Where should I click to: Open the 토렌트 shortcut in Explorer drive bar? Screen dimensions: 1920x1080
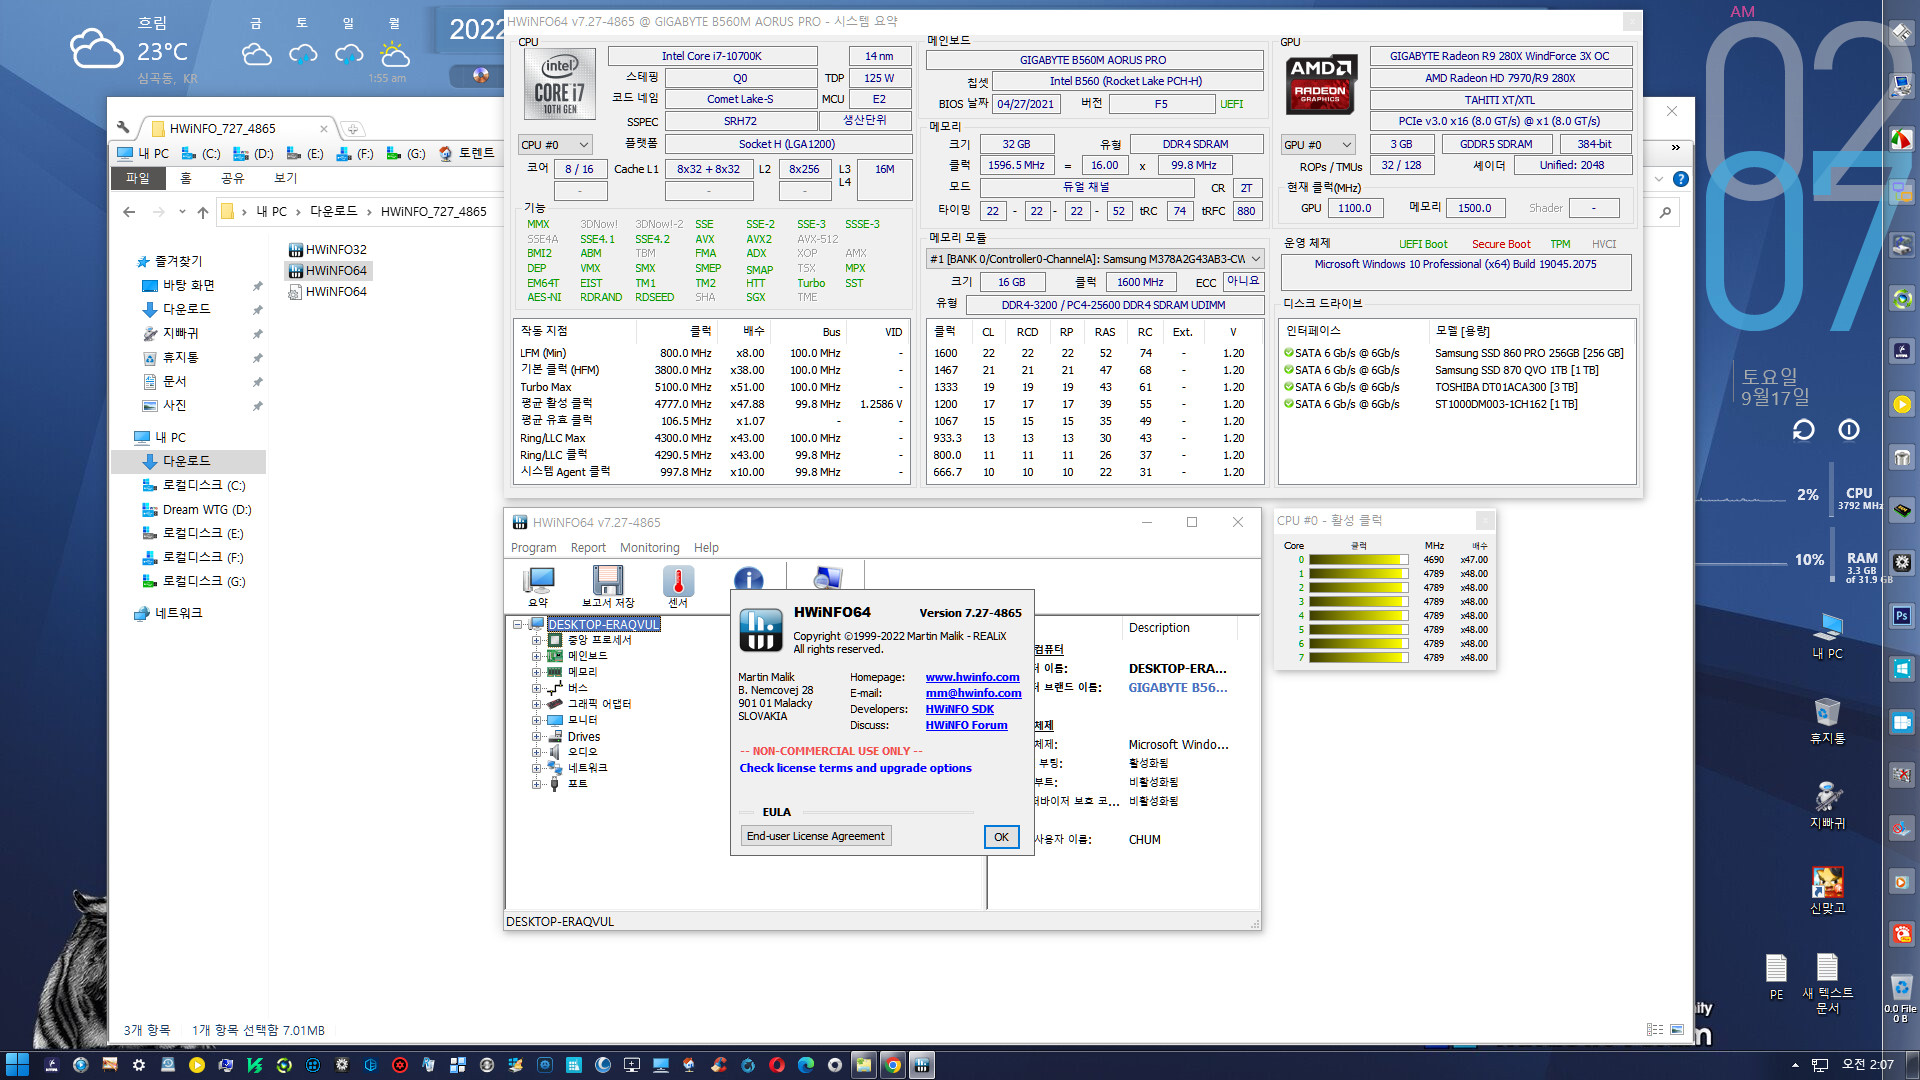click(x=467, y=153)
